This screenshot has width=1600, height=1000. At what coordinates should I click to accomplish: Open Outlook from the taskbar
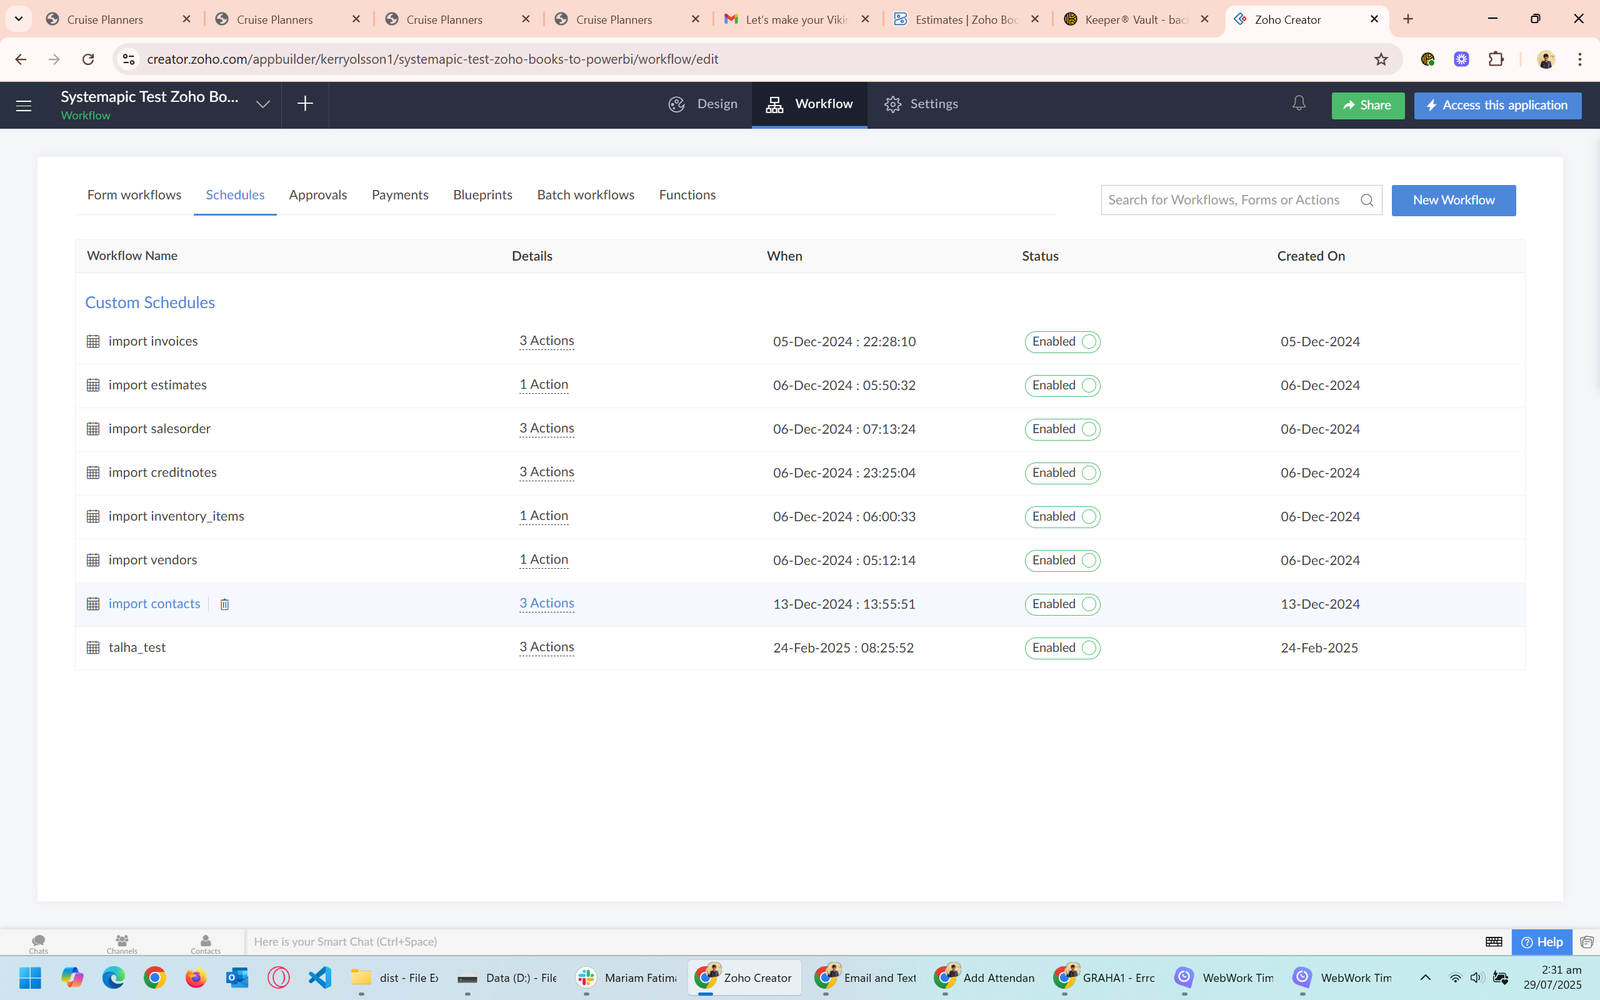point(237,977)
